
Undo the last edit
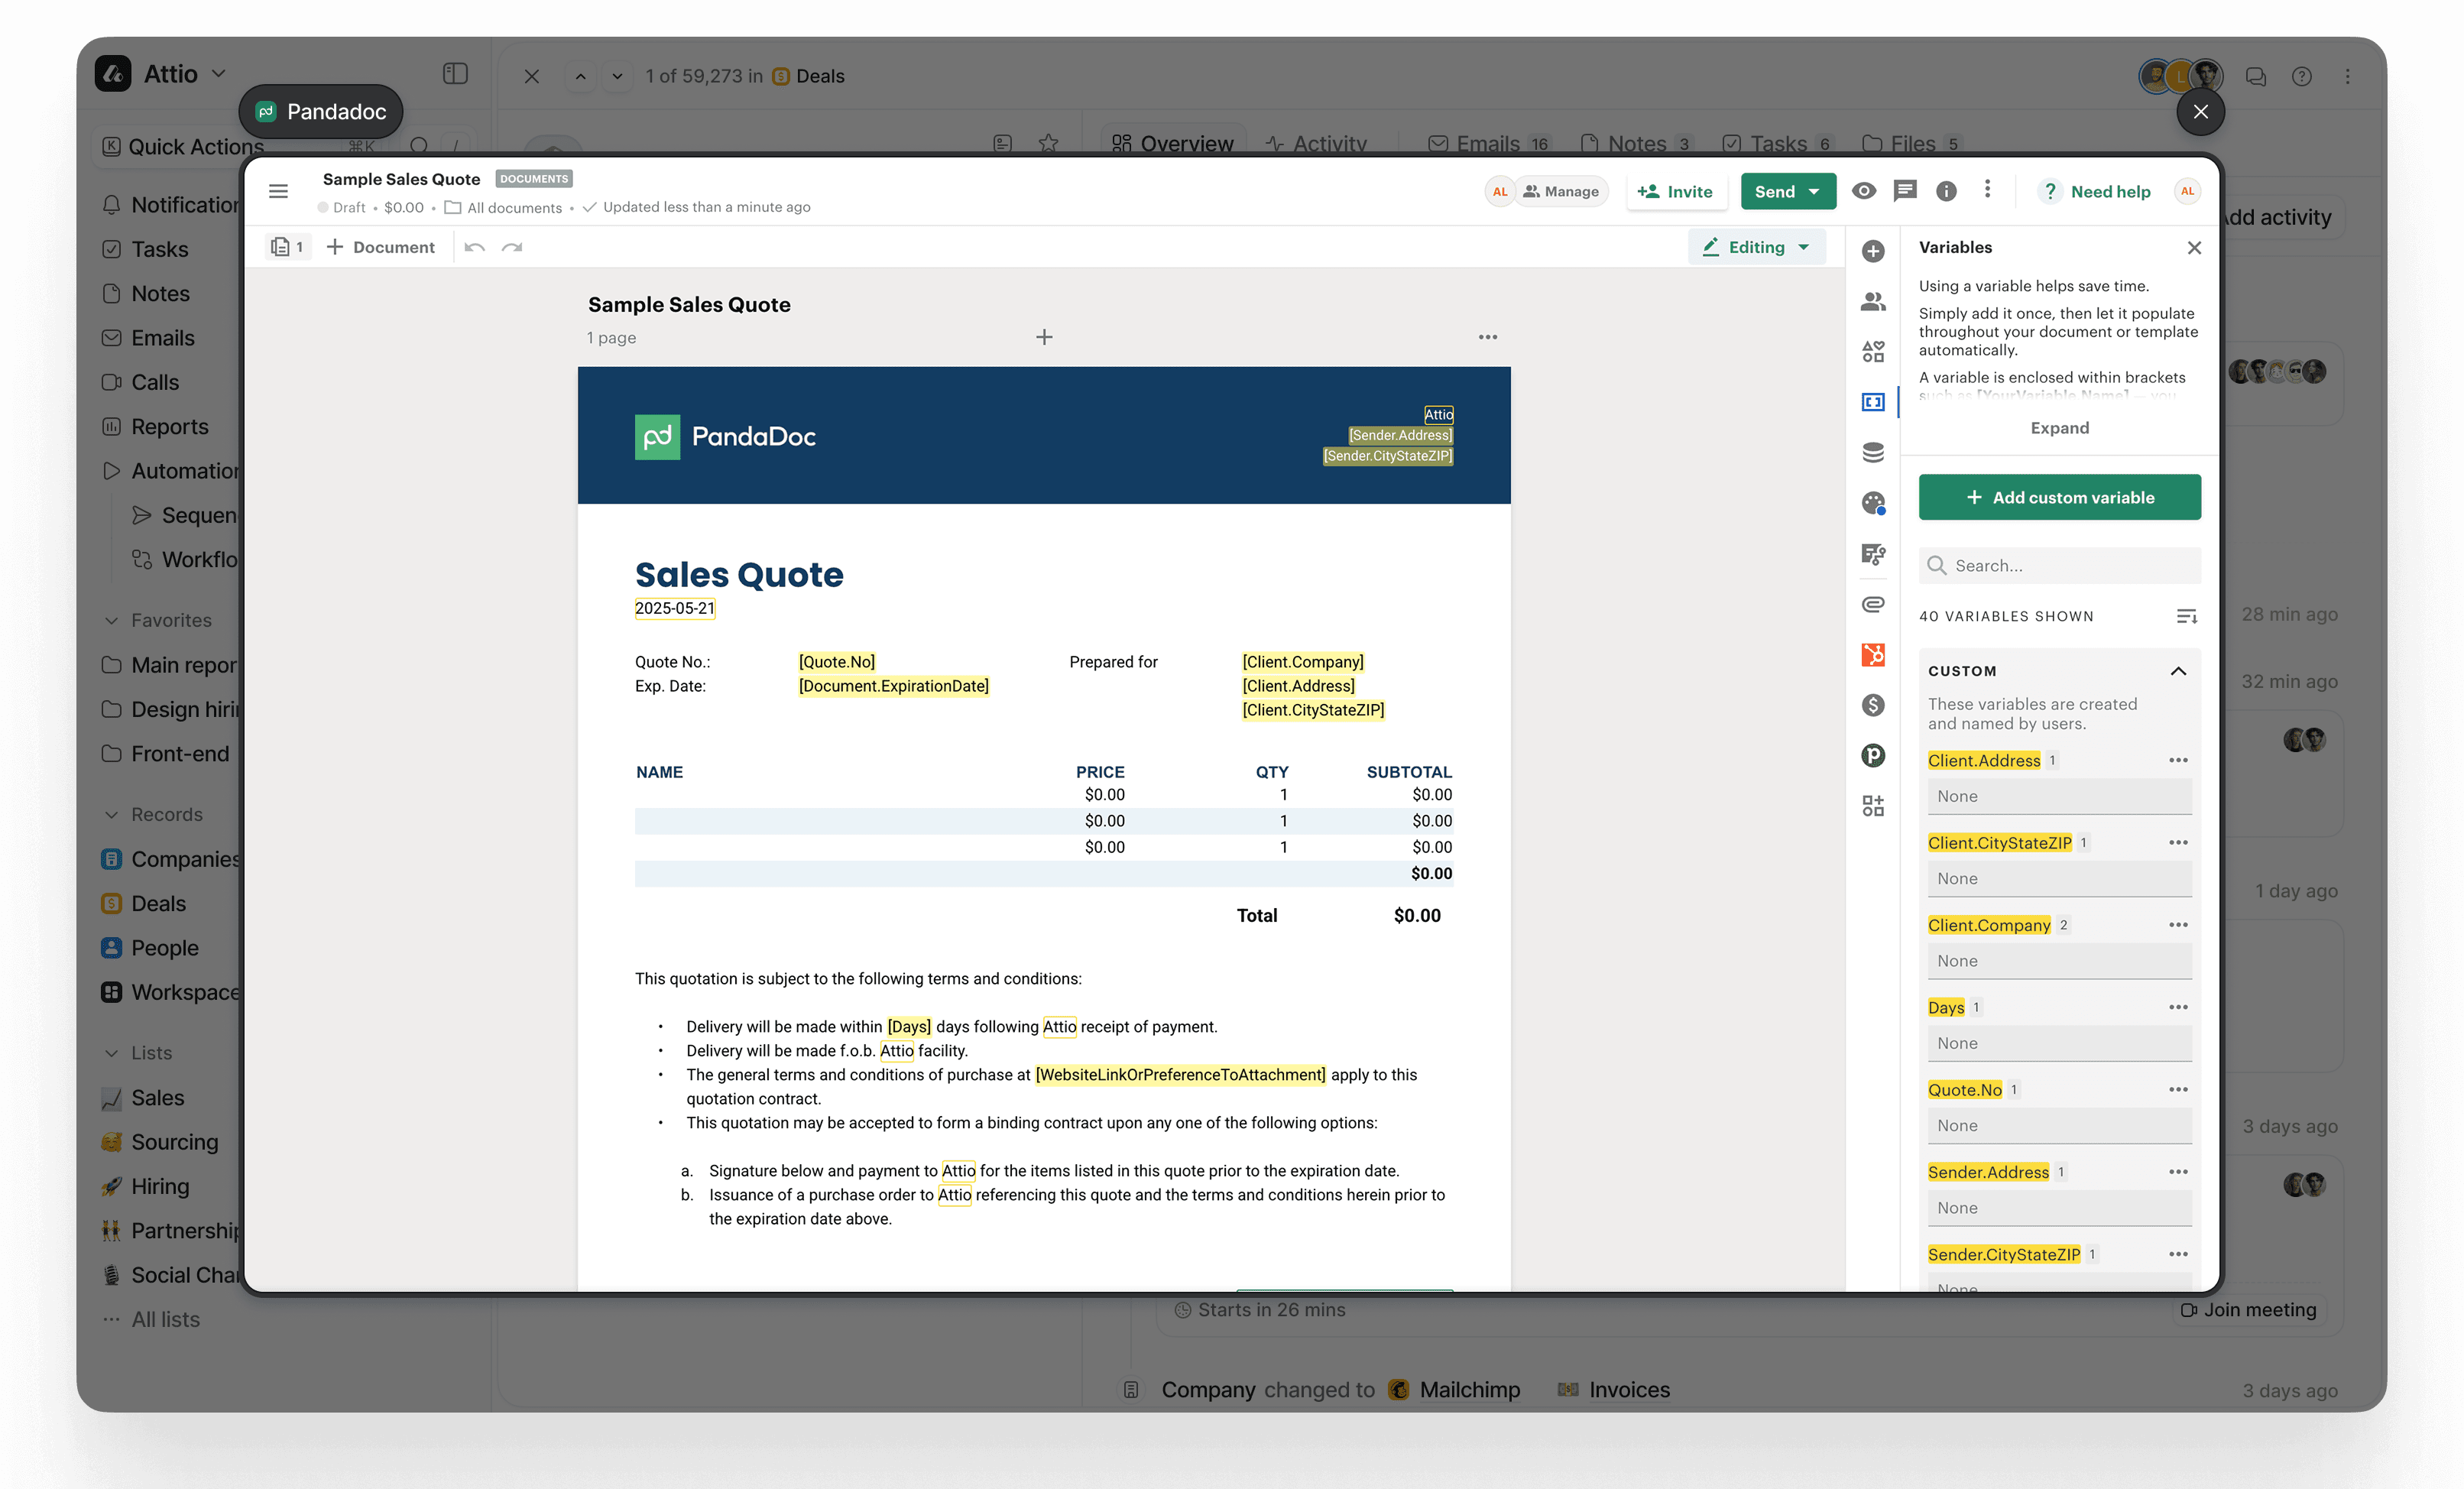tap(474, 247)
